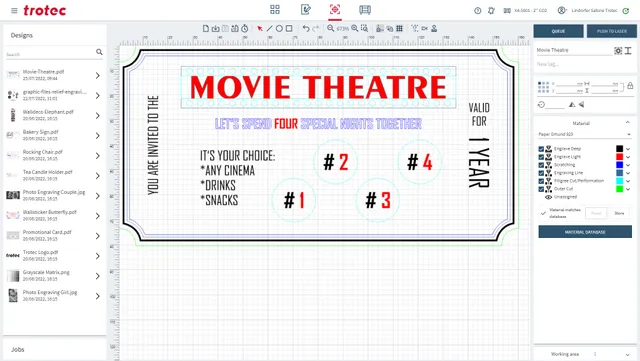The height and width of the screenshot is (361, 640).
Task: Open the Bakery Sign.pdf design arrow
Action: pyautogui.click(x=98, y=135)
